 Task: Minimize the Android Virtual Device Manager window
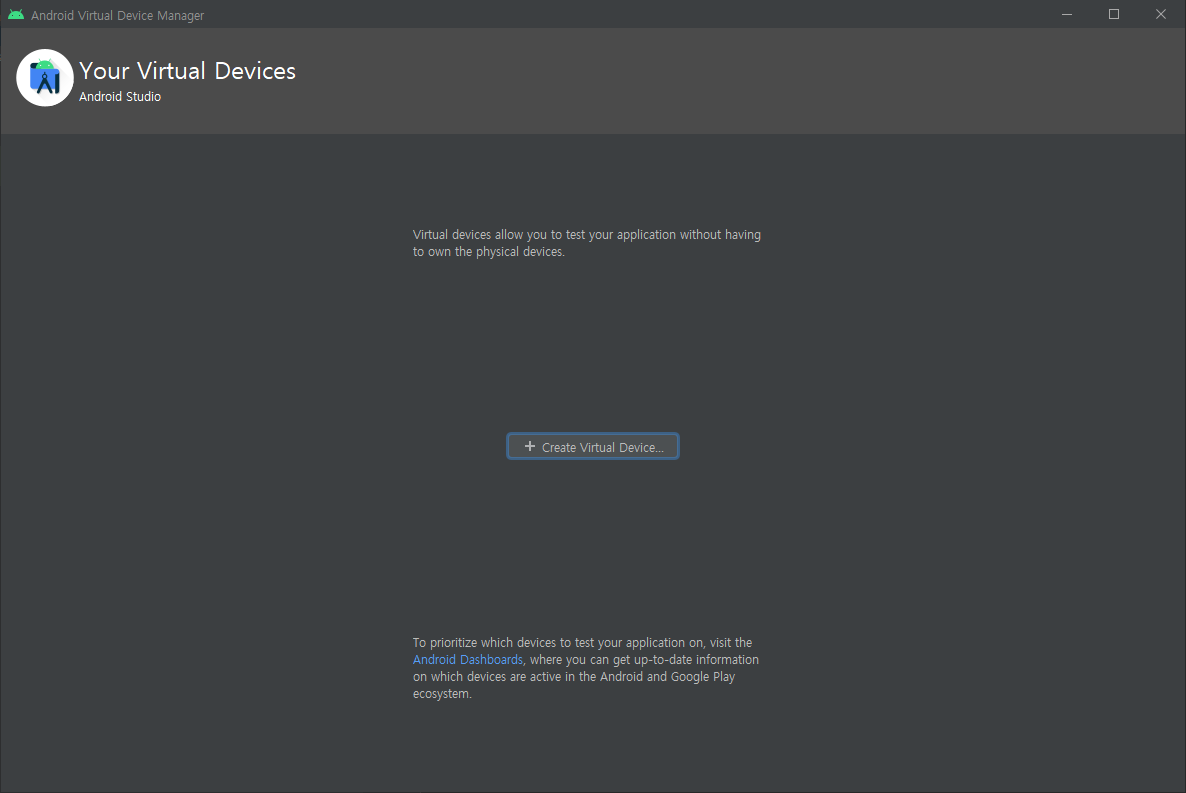[x=1066, y=14]
